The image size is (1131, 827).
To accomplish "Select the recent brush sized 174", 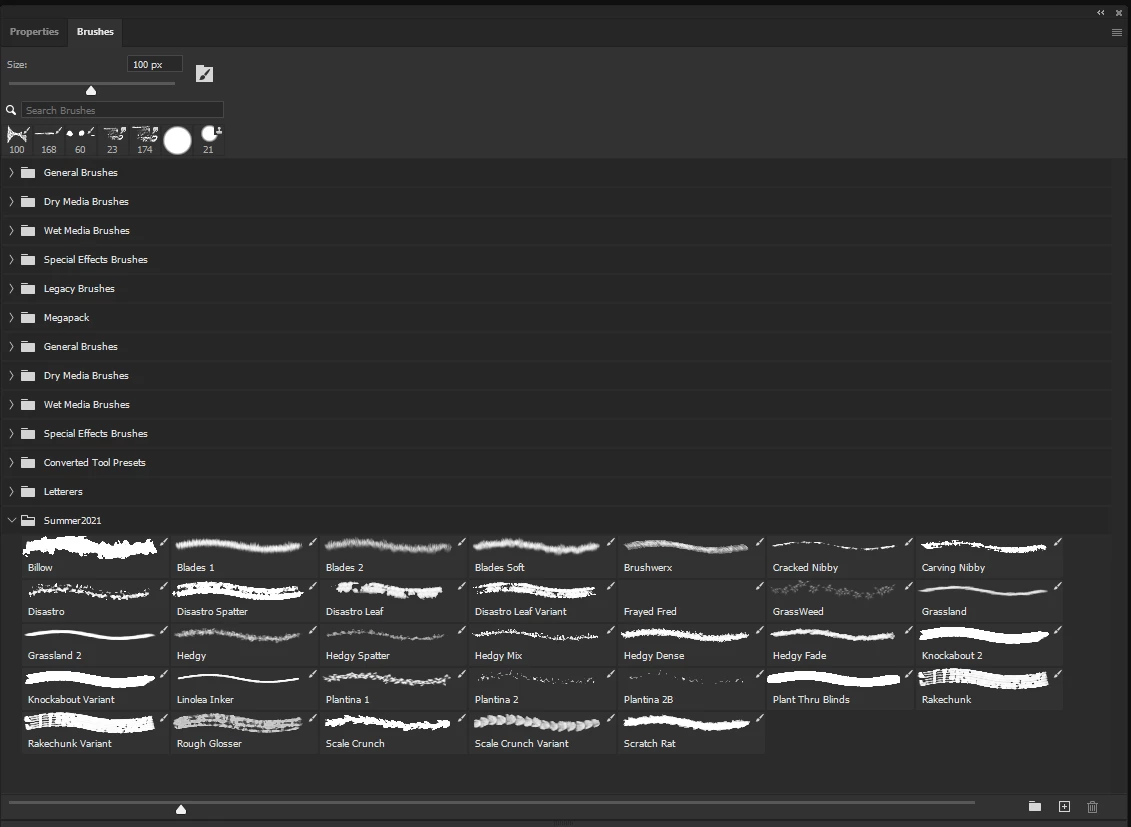I will pos(145,140).
